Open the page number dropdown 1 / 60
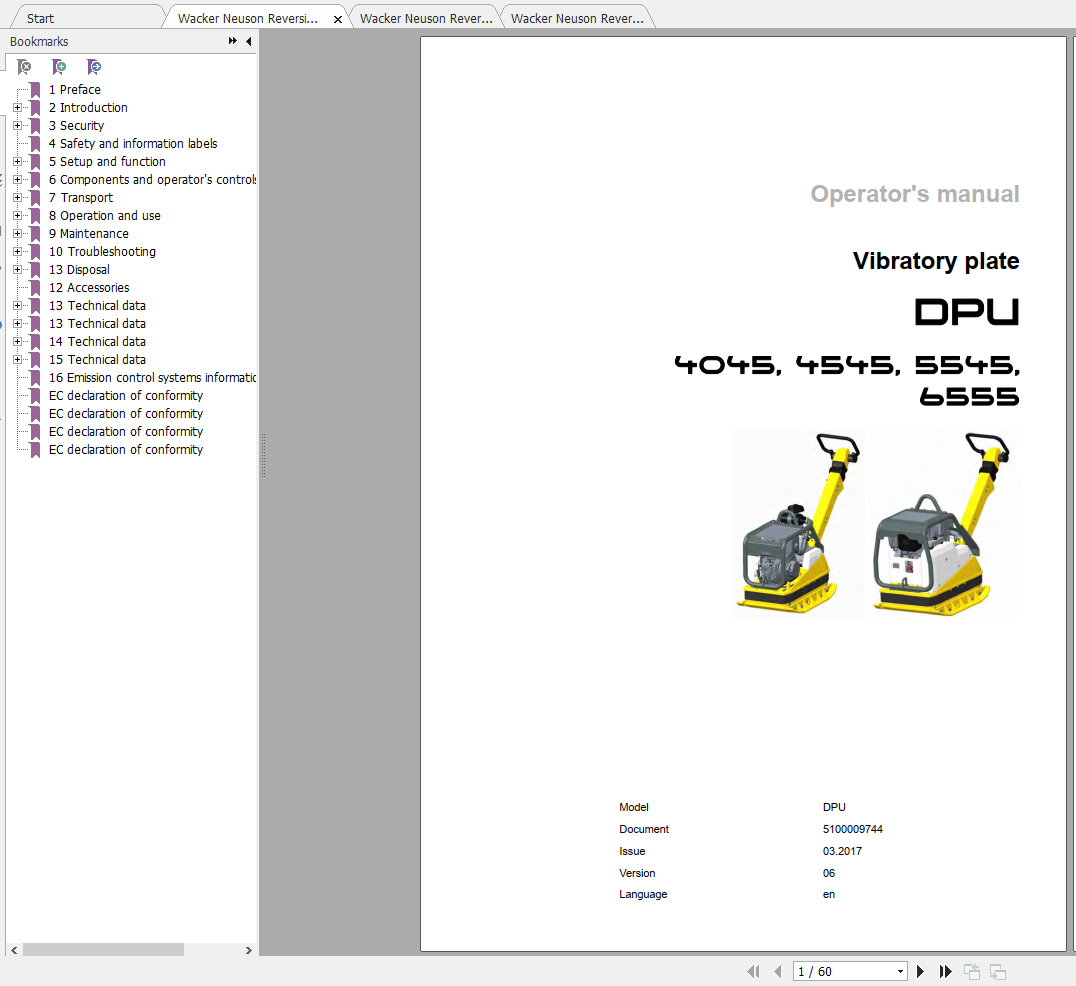The image size is (1076, 986). tap(900, 972)
